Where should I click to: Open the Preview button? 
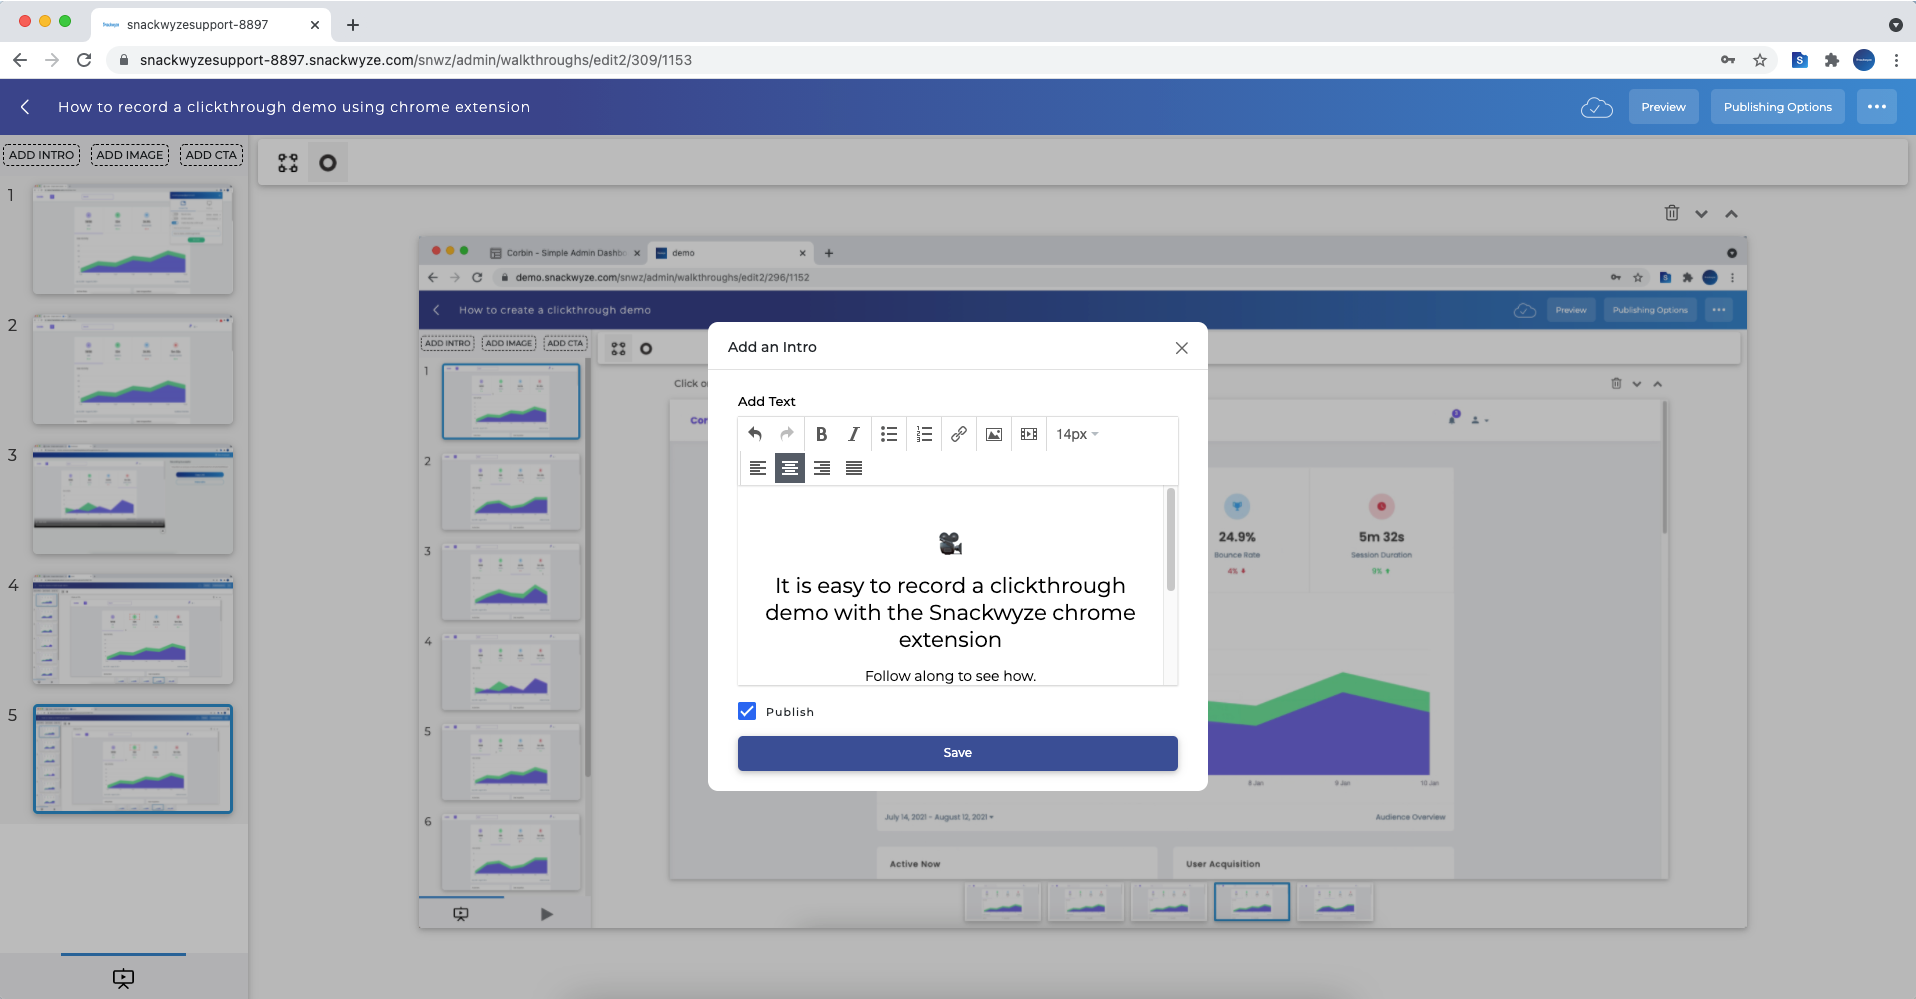1664,107
